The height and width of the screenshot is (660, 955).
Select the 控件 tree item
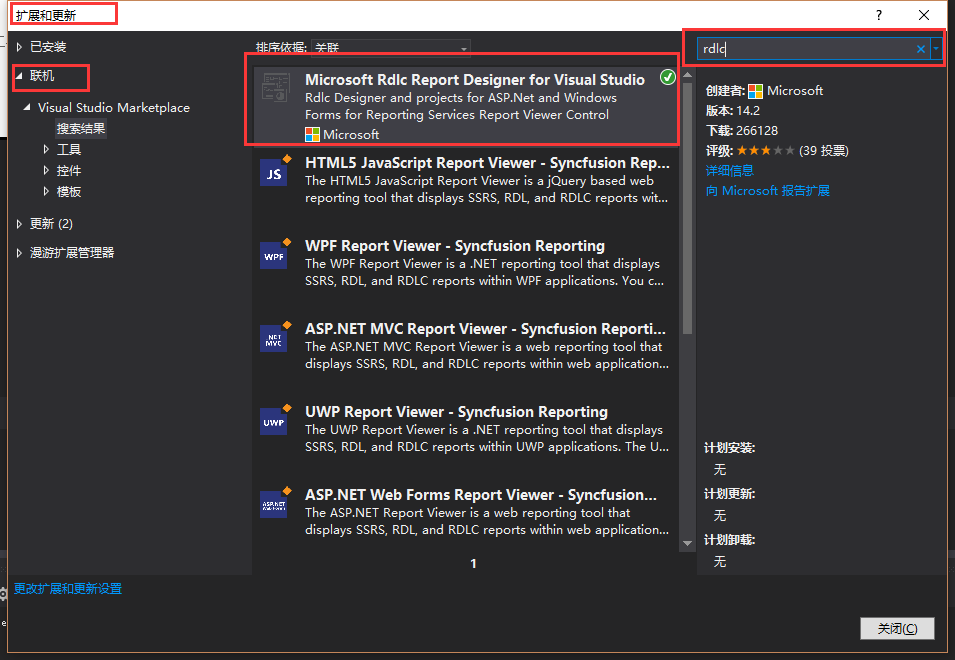tap(69, 170)
